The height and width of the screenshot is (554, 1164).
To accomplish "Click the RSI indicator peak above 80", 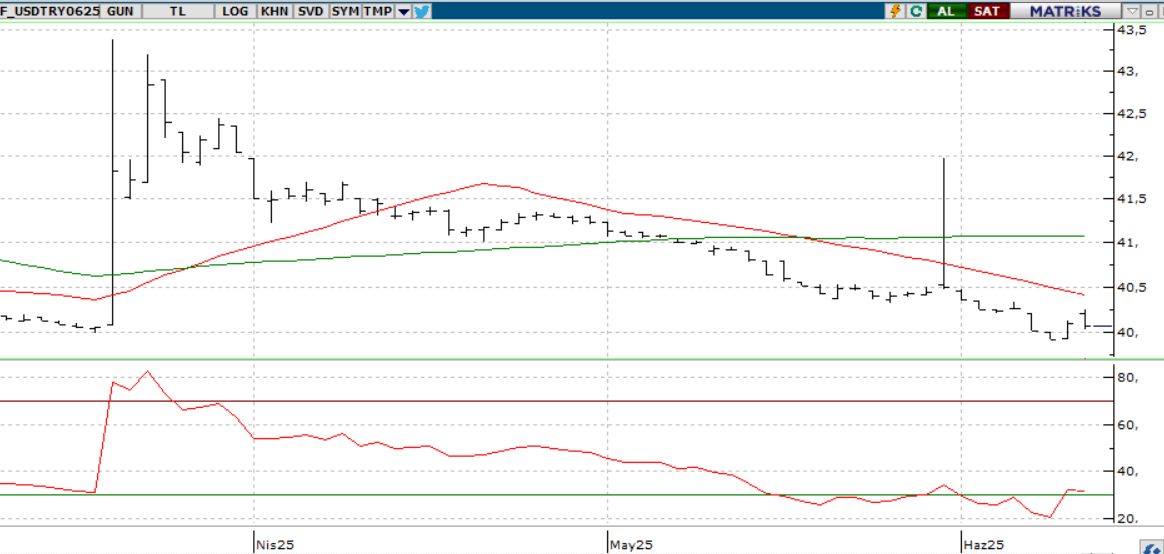I will [148, 371].
